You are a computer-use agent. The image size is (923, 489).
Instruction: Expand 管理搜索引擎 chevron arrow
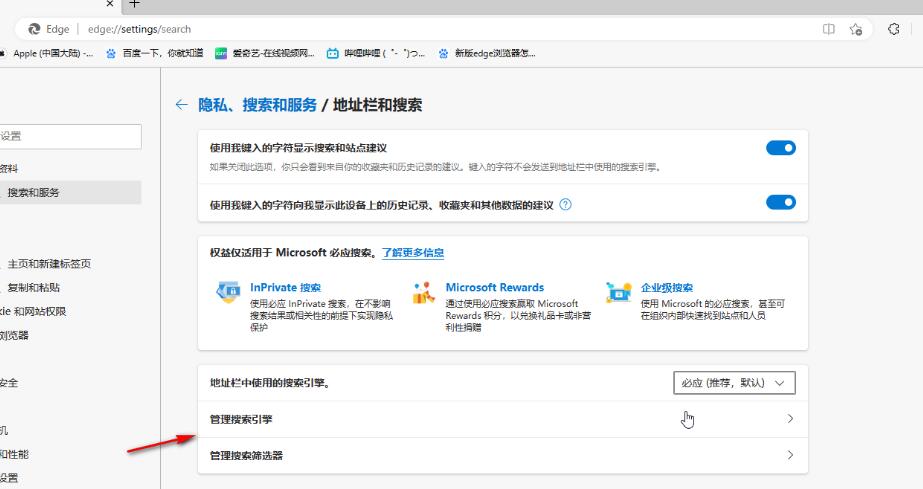pos(790,419)
